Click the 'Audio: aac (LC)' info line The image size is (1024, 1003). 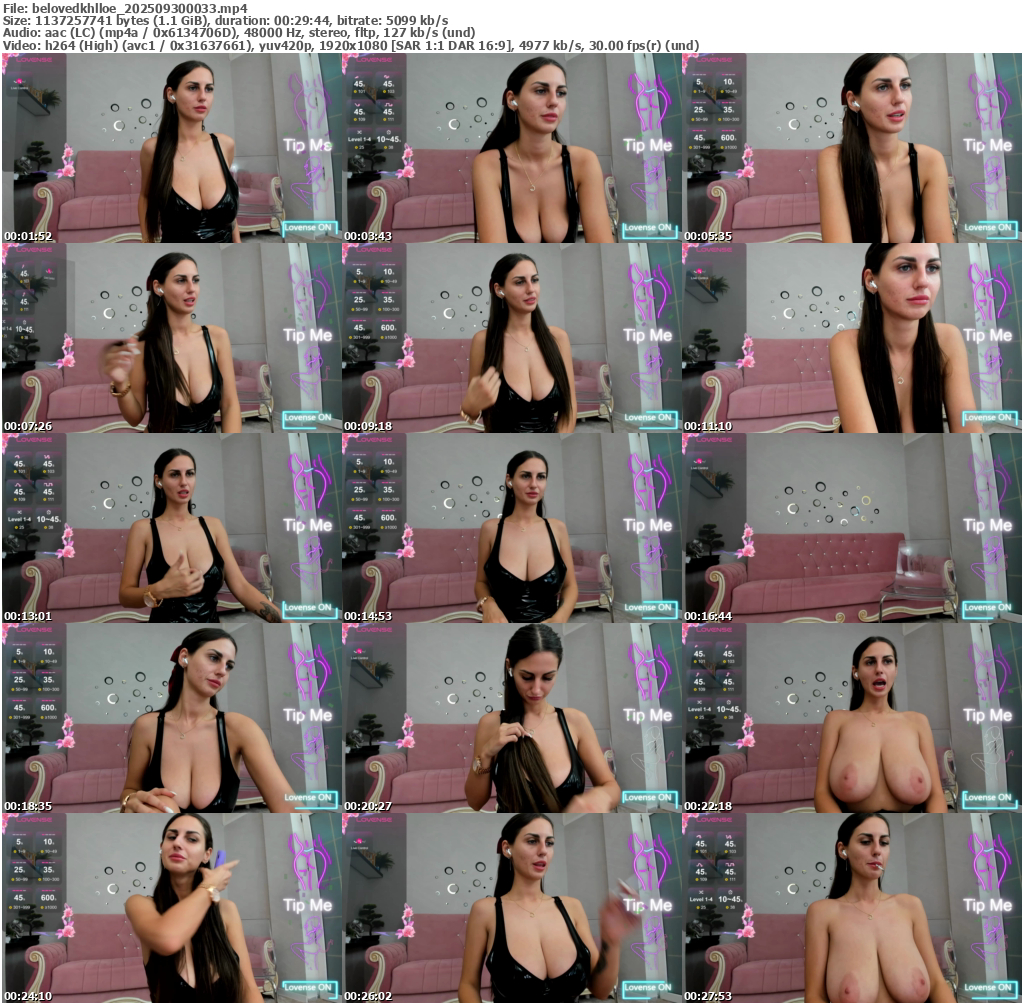pos(239,33)
